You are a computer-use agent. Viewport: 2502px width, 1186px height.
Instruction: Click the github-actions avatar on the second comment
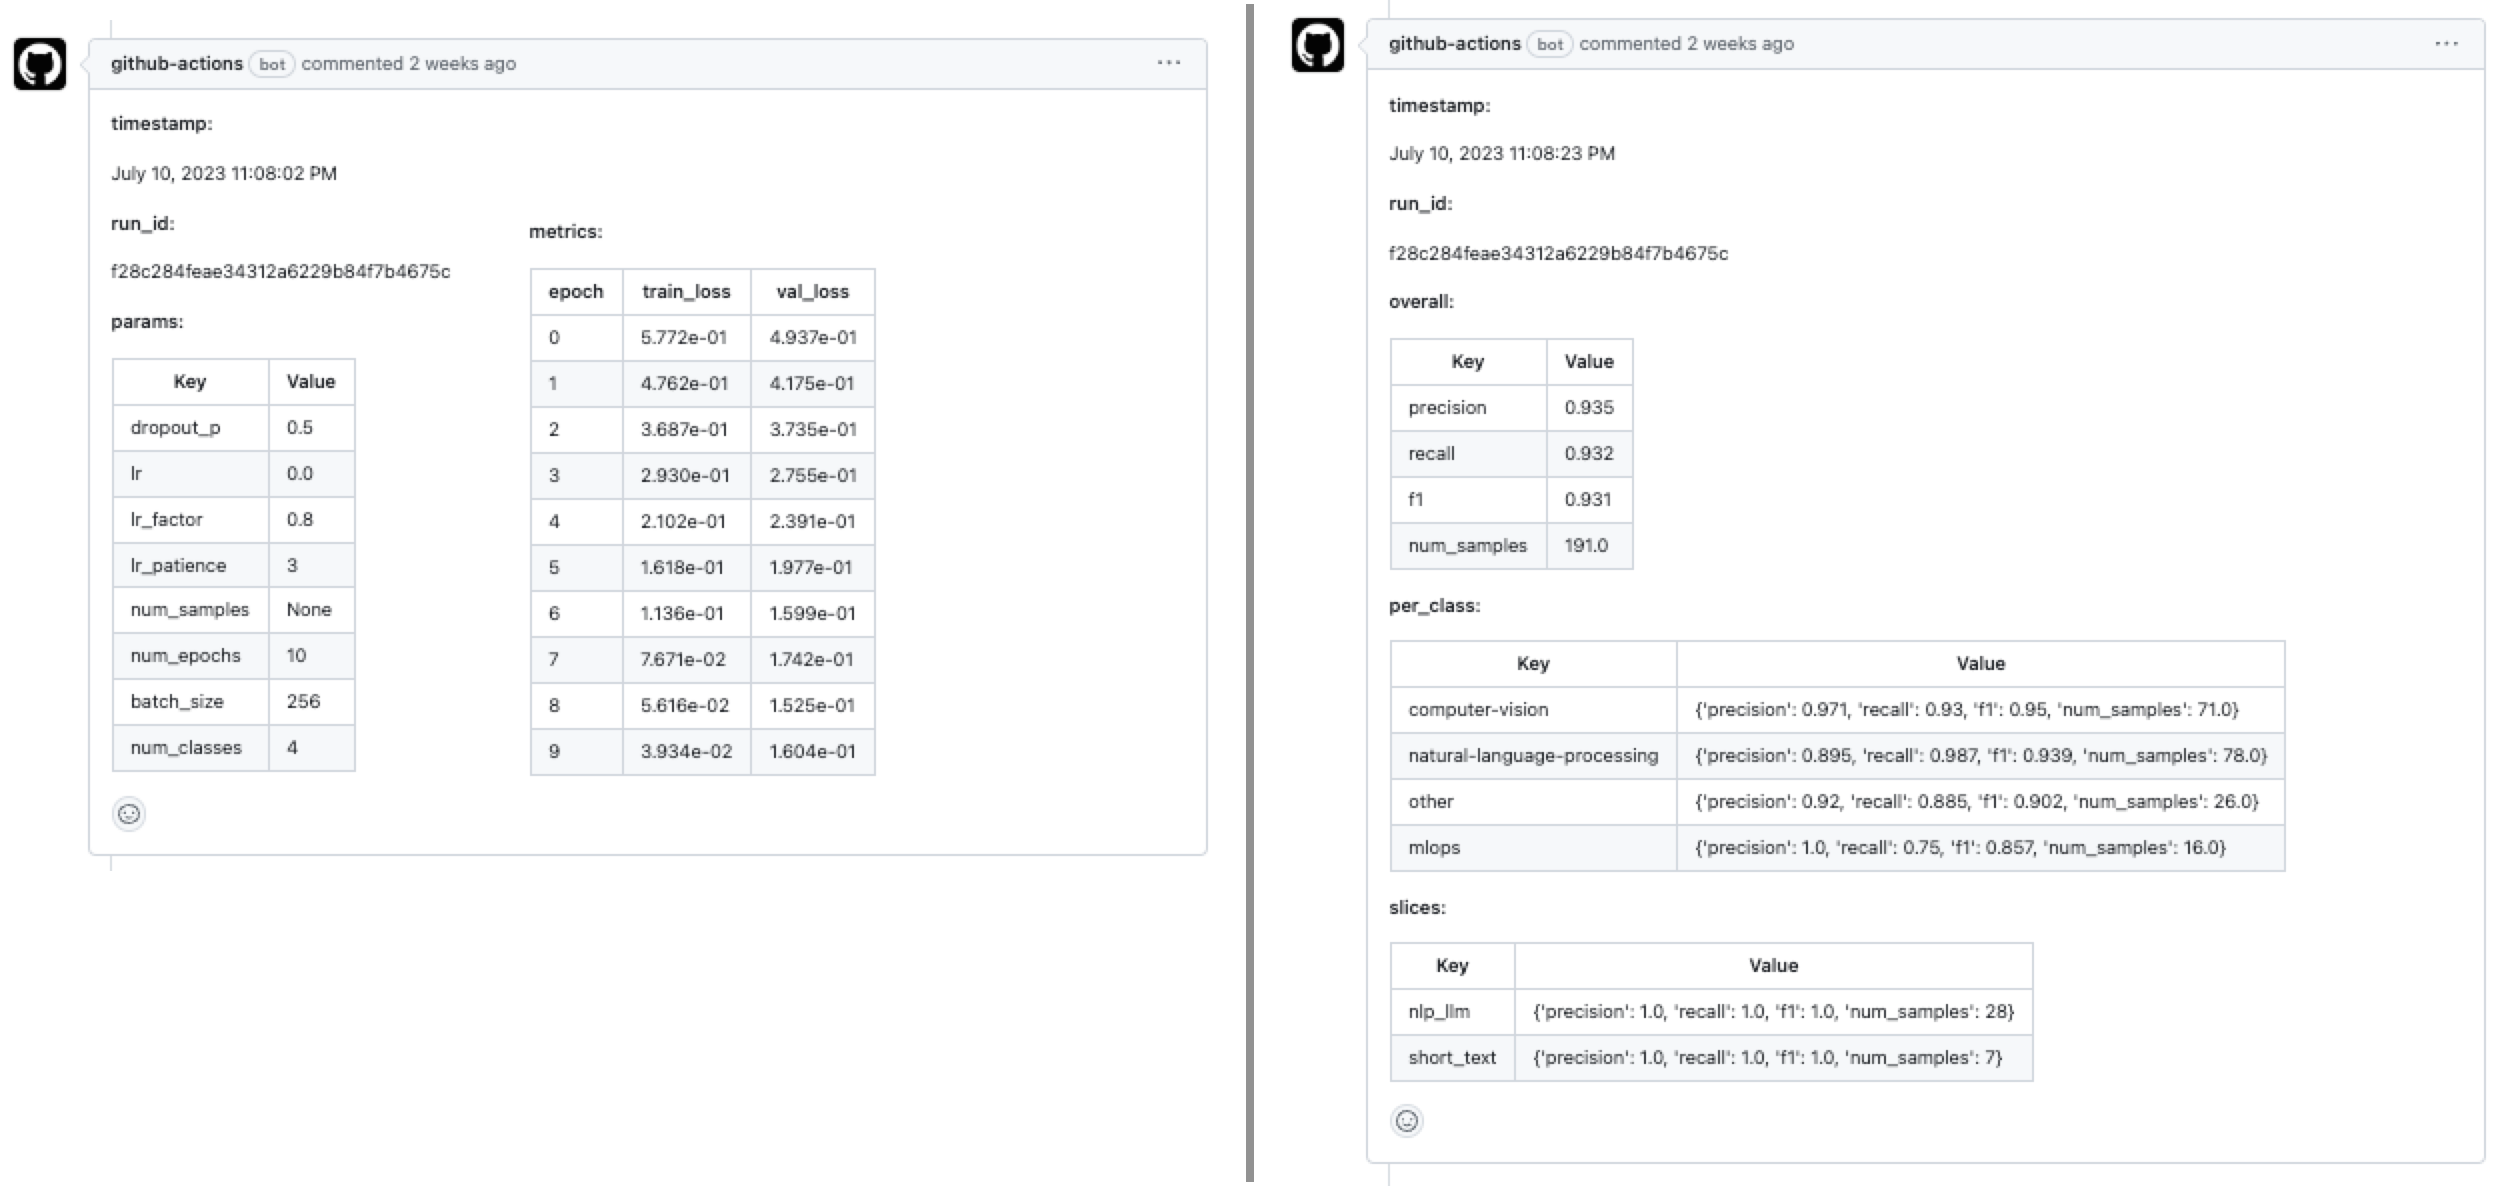coord(1319,44)
